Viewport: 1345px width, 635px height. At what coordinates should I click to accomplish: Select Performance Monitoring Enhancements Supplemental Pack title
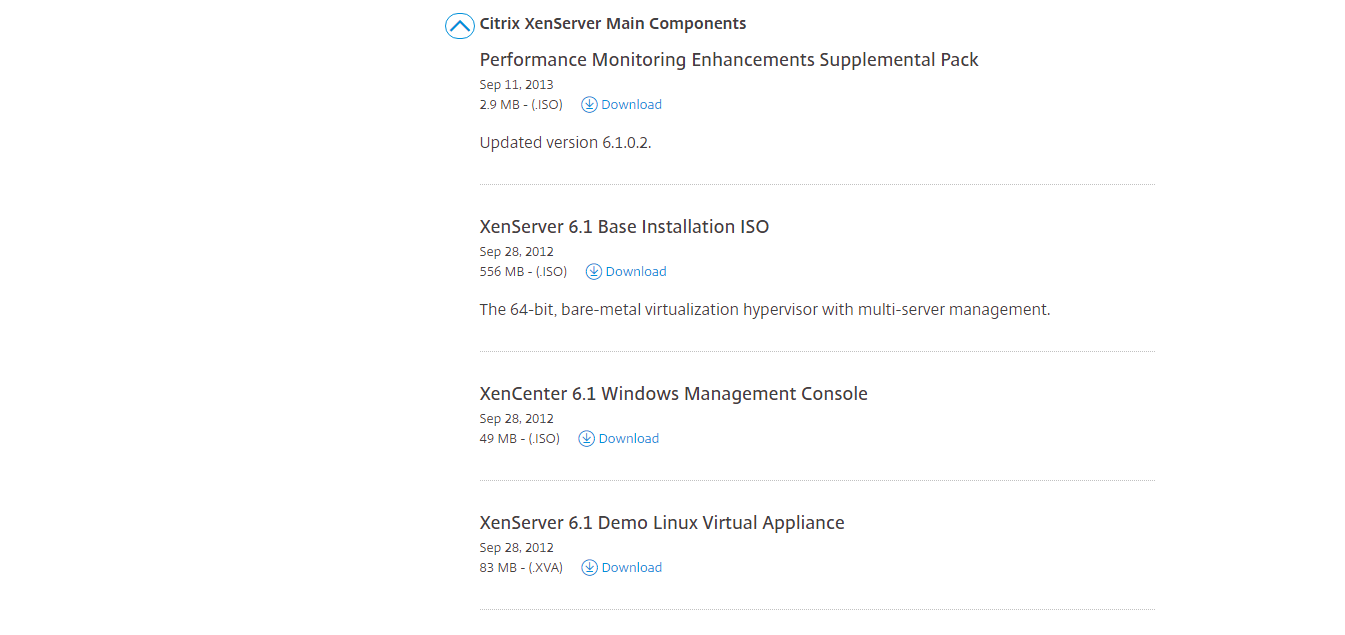coord(728,60)
